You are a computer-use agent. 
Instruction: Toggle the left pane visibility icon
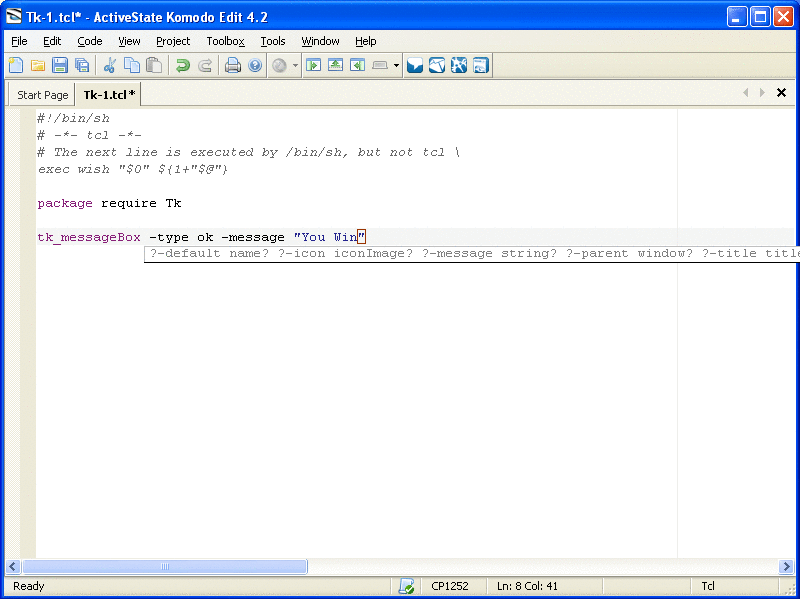tap(313, 66)
